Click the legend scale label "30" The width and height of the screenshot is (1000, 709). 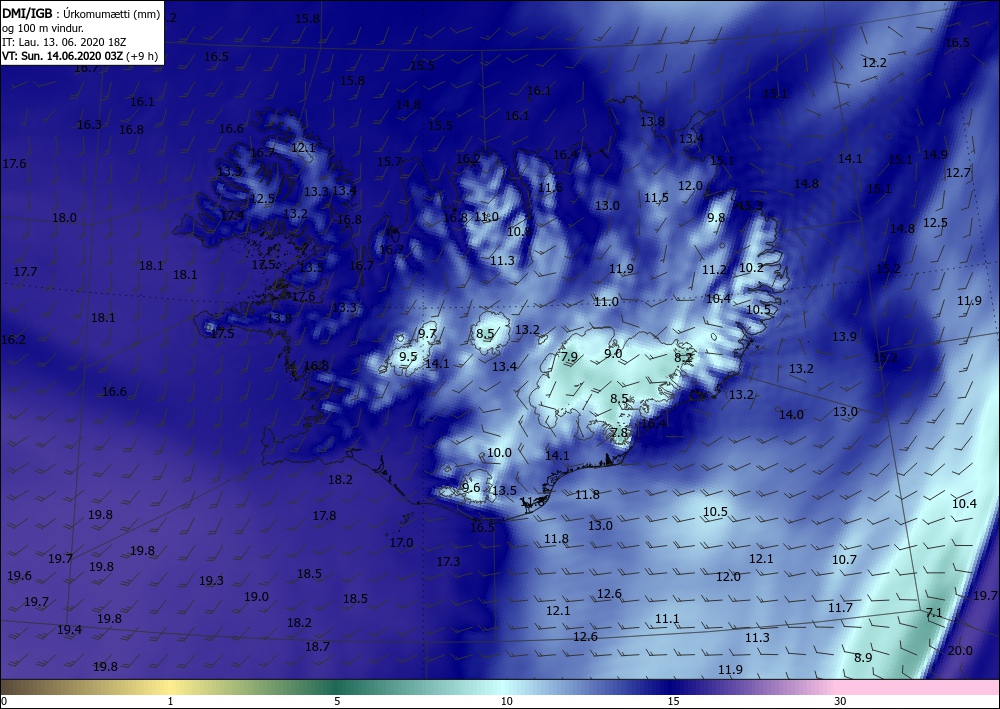[840, 701]
